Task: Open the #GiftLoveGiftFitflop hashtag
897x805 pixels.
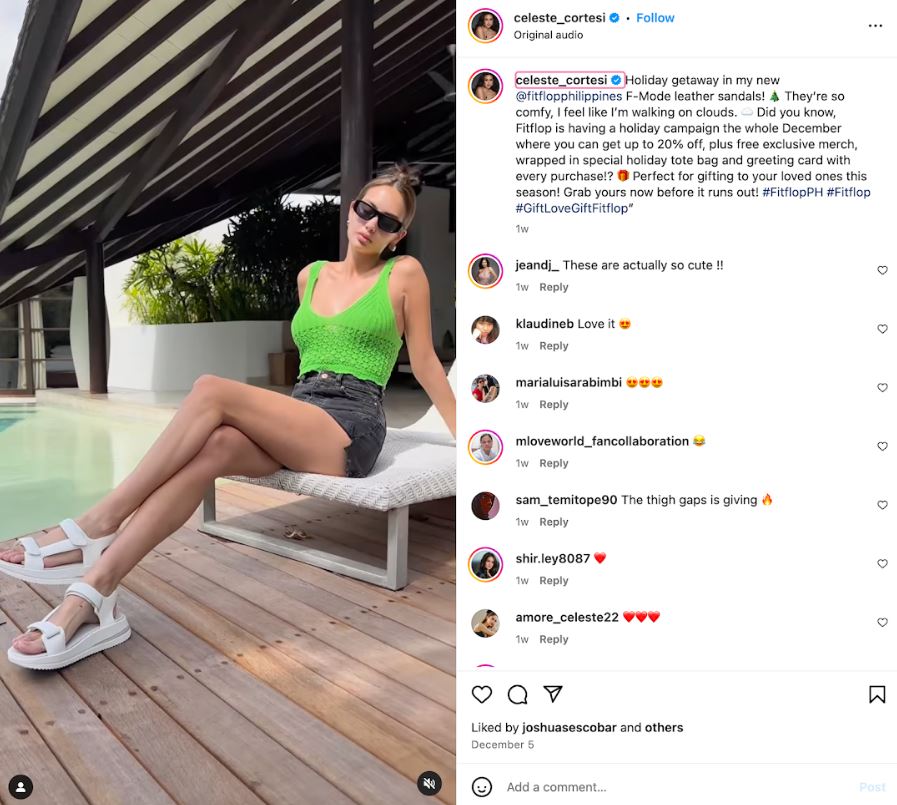Action: [x=571, y=208]
